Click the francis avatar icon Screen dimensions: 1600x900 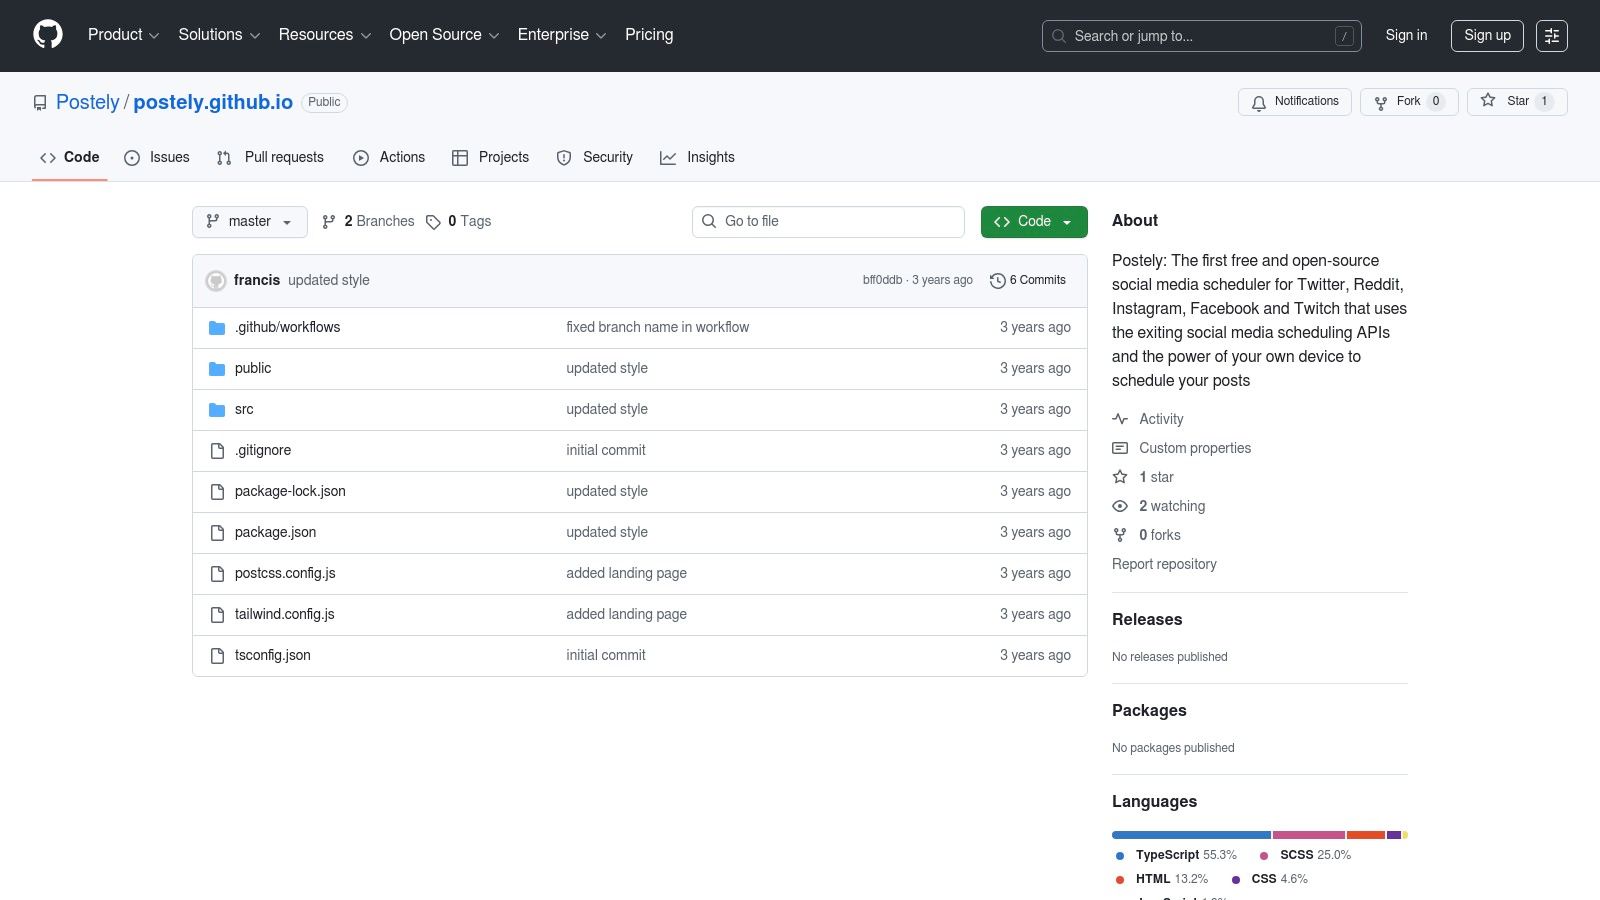(216, 281)
